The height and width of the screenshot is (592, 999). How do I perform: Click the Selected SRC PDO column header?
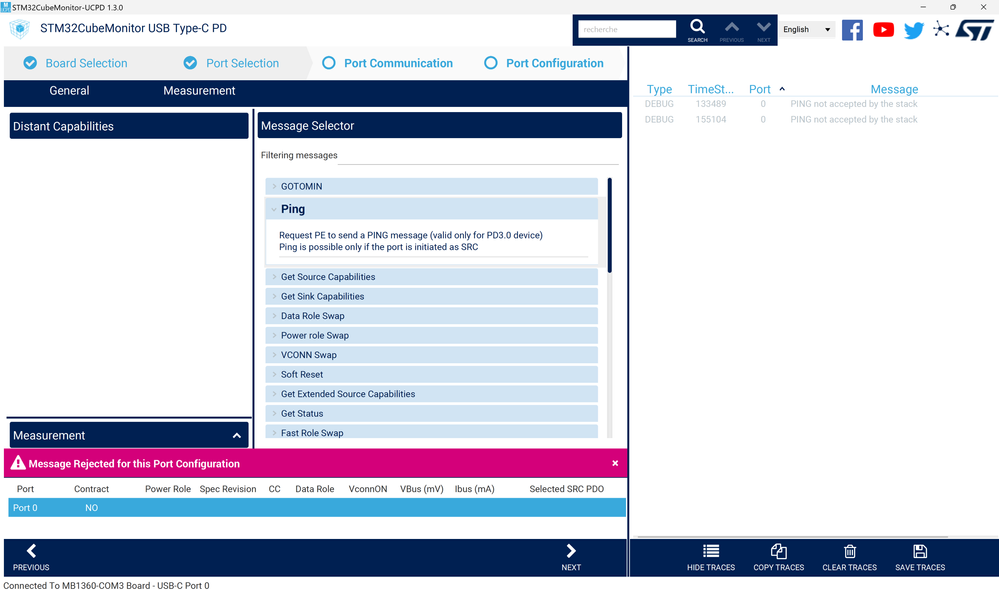(x=566, y=489)
